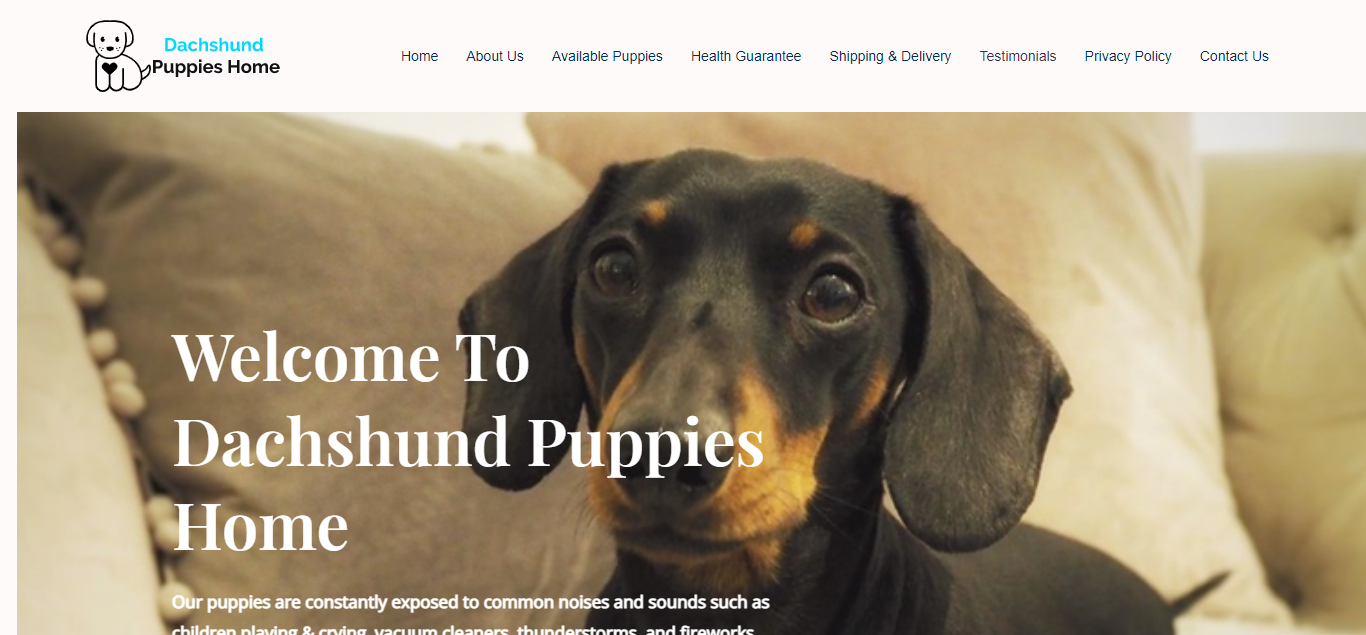Open Available Puppies in the navigation
This screenshot has width=1366, height=635.
pyautogui.click(x=607, y=56)
